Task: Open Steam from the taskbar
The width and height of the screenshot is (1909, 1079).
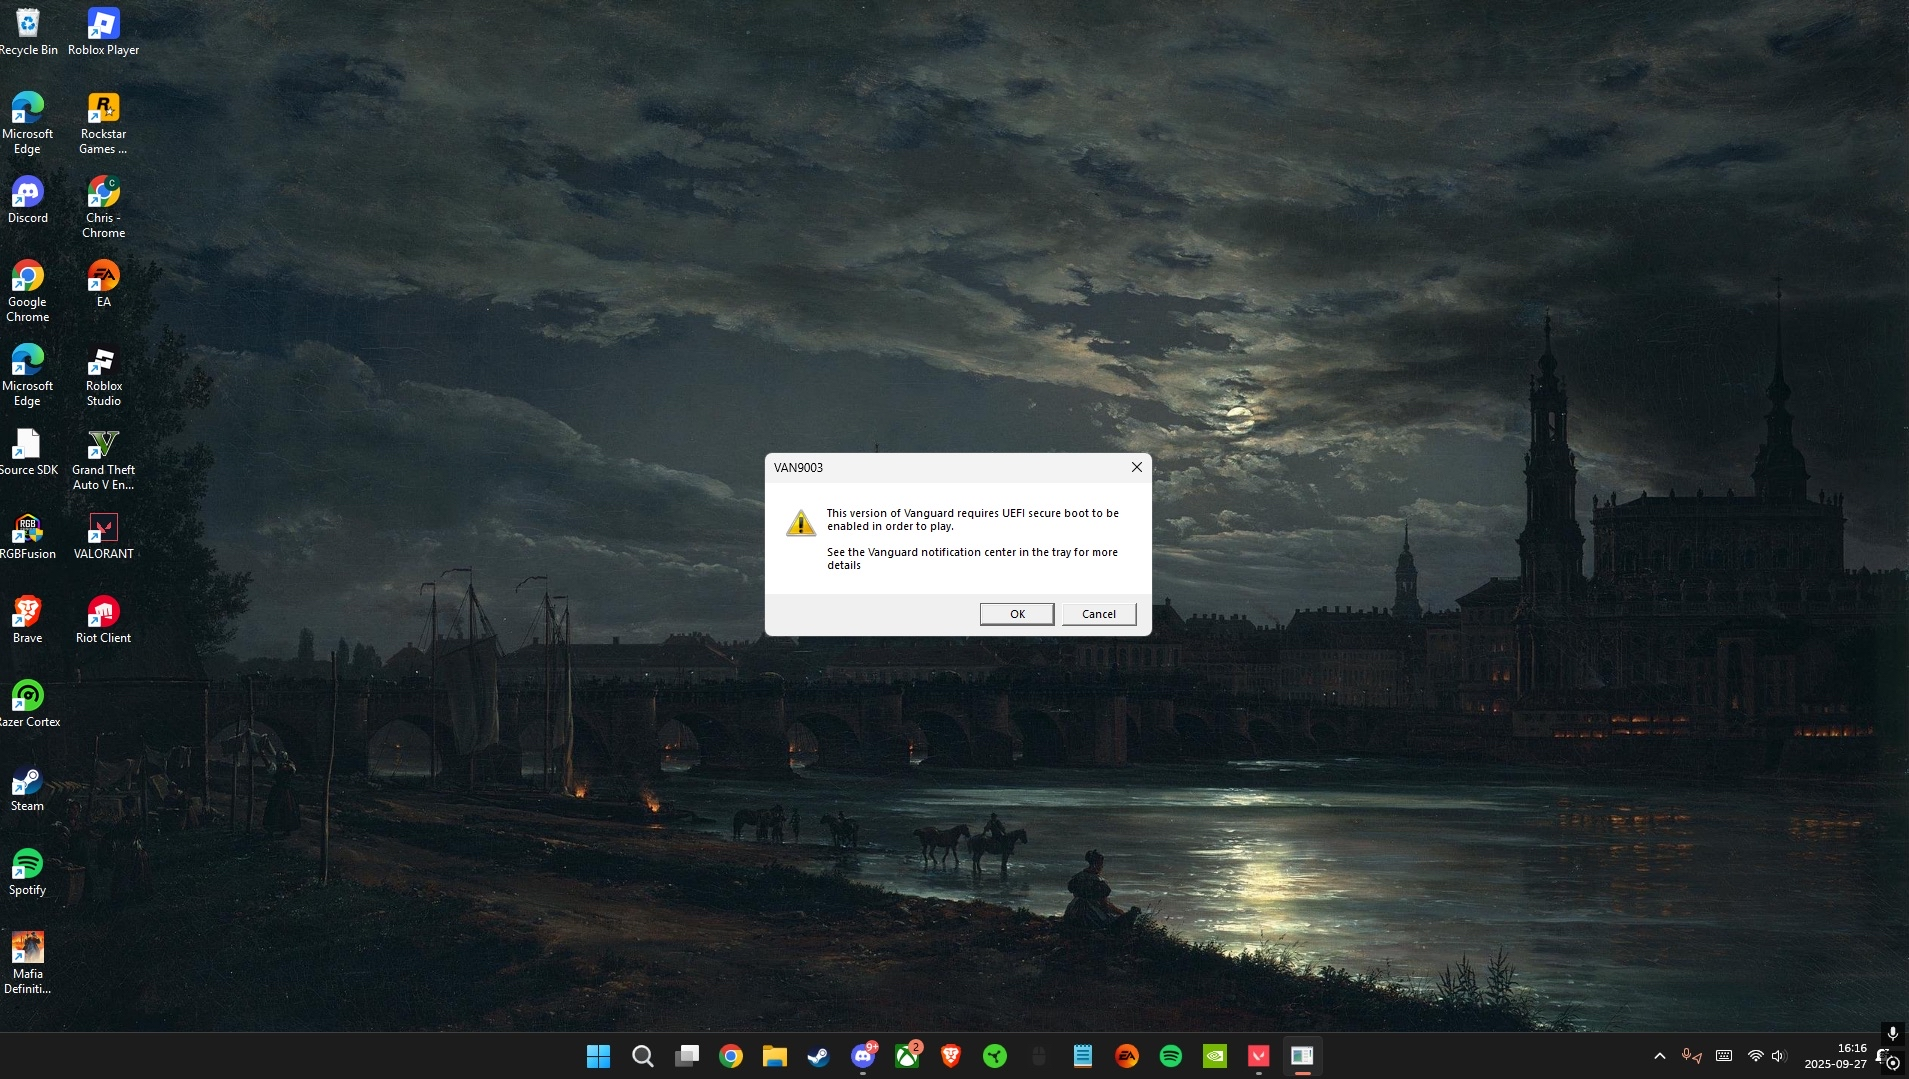Action: (x=819, y=1056)
